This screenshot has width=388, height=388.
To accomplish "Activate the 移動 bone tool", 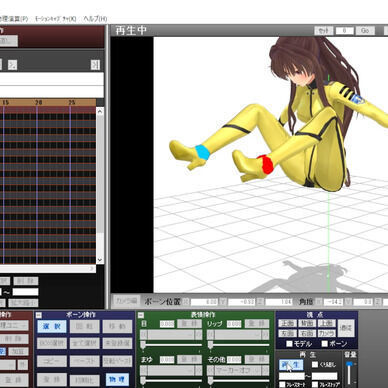I will tap(117, 327).
